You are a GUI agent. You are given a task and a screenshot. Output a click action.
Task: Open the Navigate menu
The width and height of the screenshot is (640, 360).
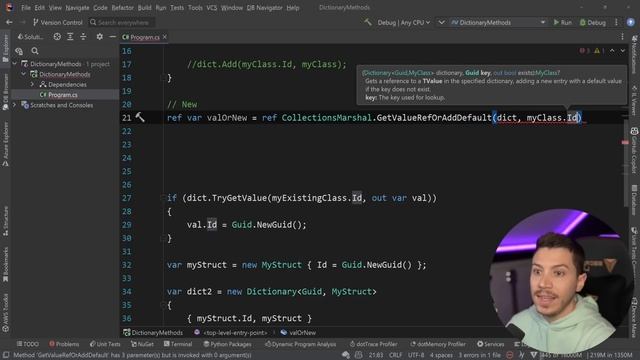pos(77,7)
